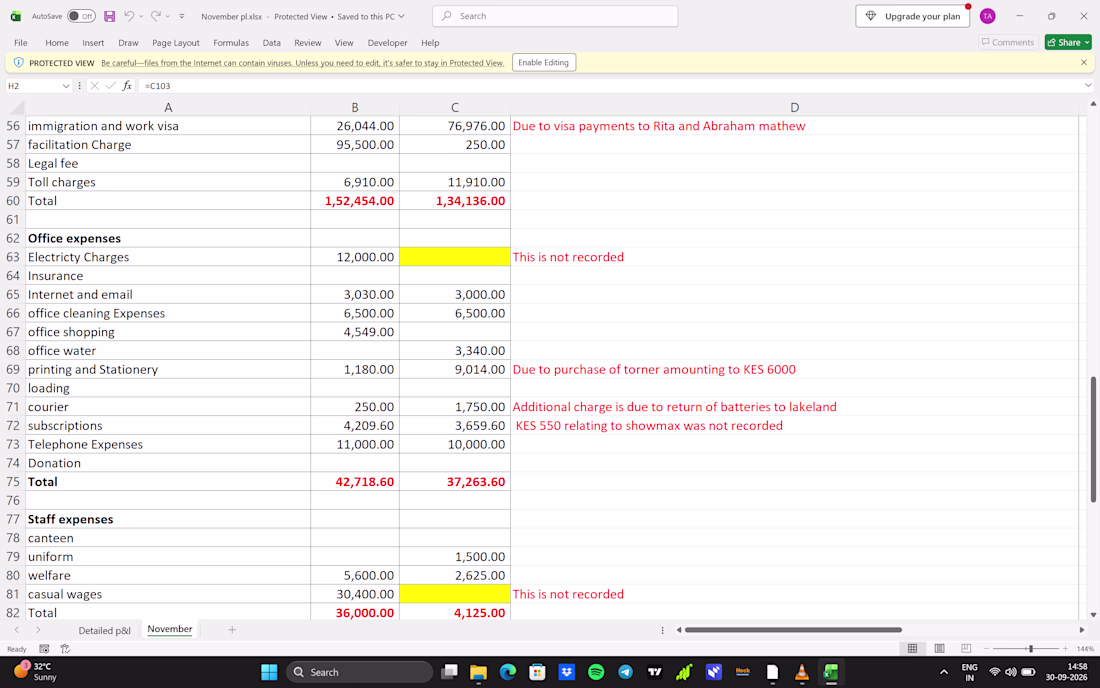The height and width of the screenshot is (688, 1100).
Task: Toggle the AutoSave switch
Action: 81,16
